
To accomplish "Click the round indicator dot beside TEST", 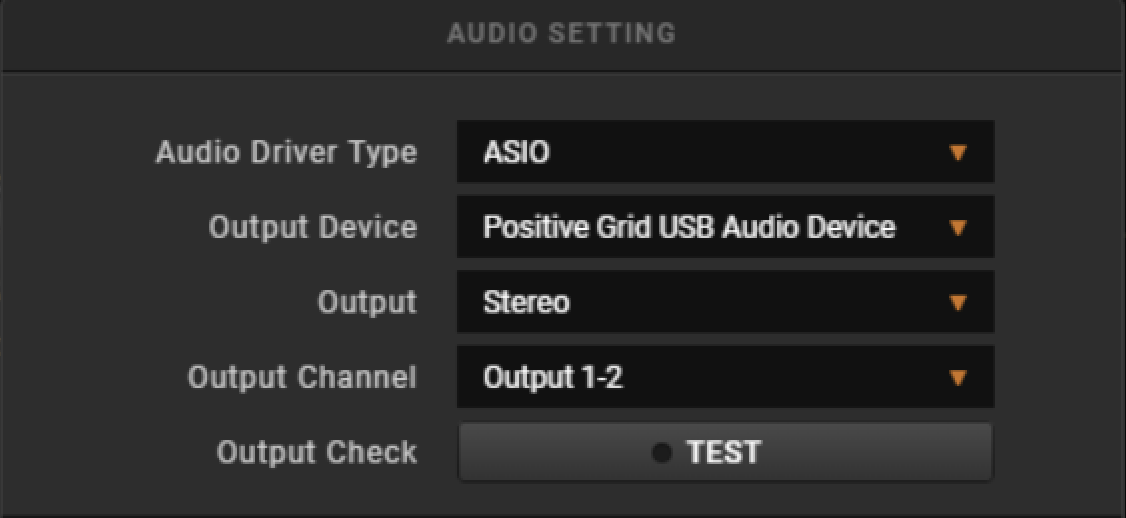I will [x=662, y=453].
